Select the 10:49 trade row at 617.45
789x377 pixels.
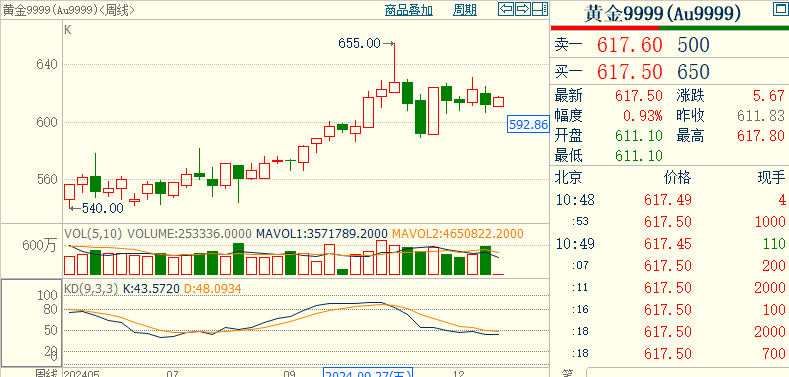tap(670, 244)
